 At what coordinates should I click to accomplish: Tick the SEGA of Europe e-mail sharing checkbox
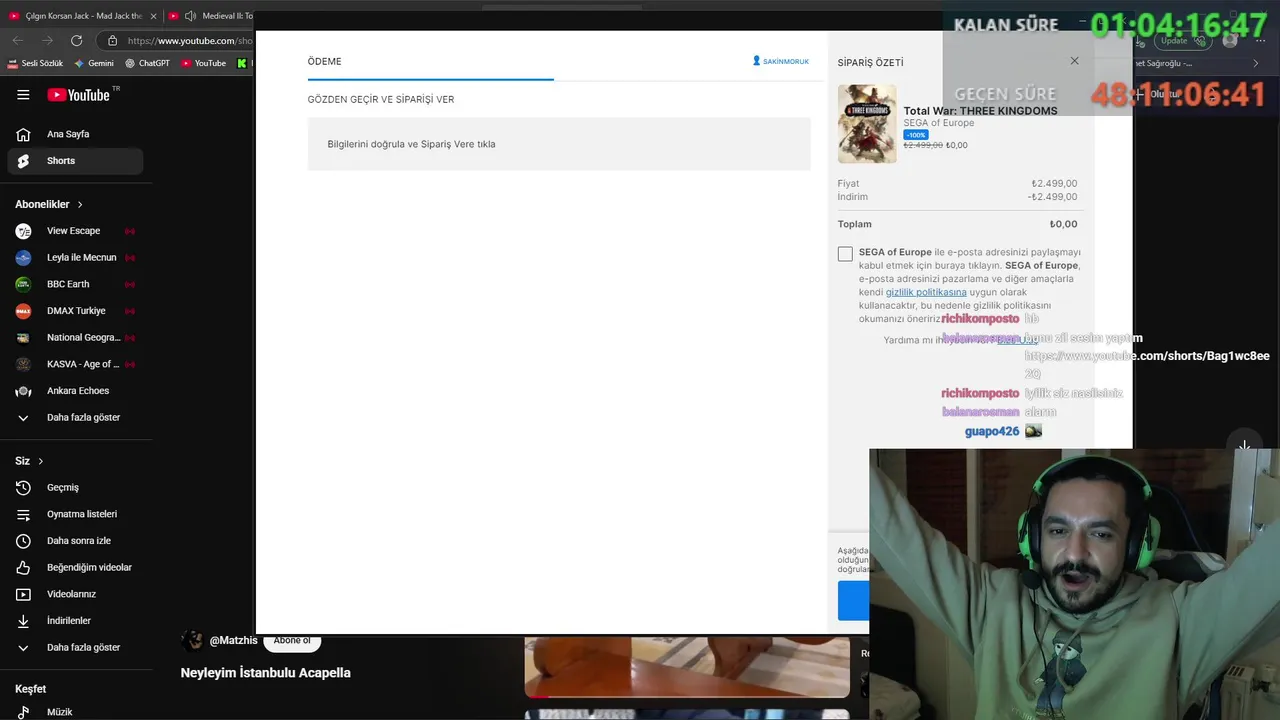tap(845, 254)
